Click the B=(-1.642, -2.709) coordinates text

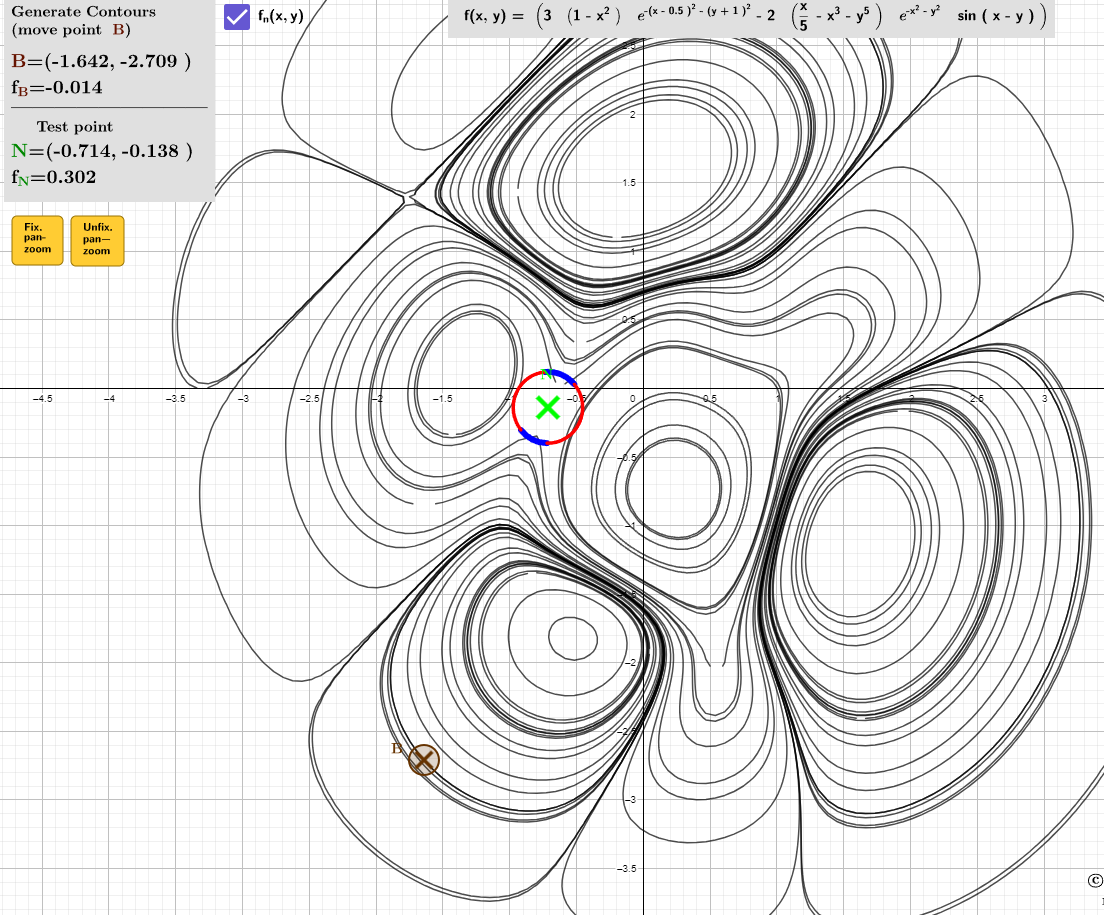[101, 61]
